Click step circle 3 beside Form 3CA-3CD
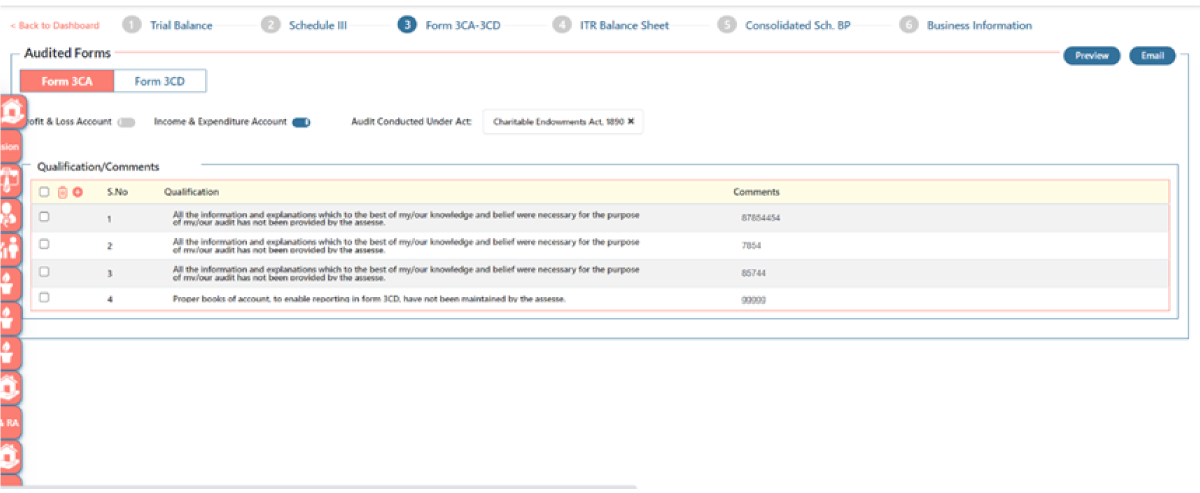 pos(406,25)
